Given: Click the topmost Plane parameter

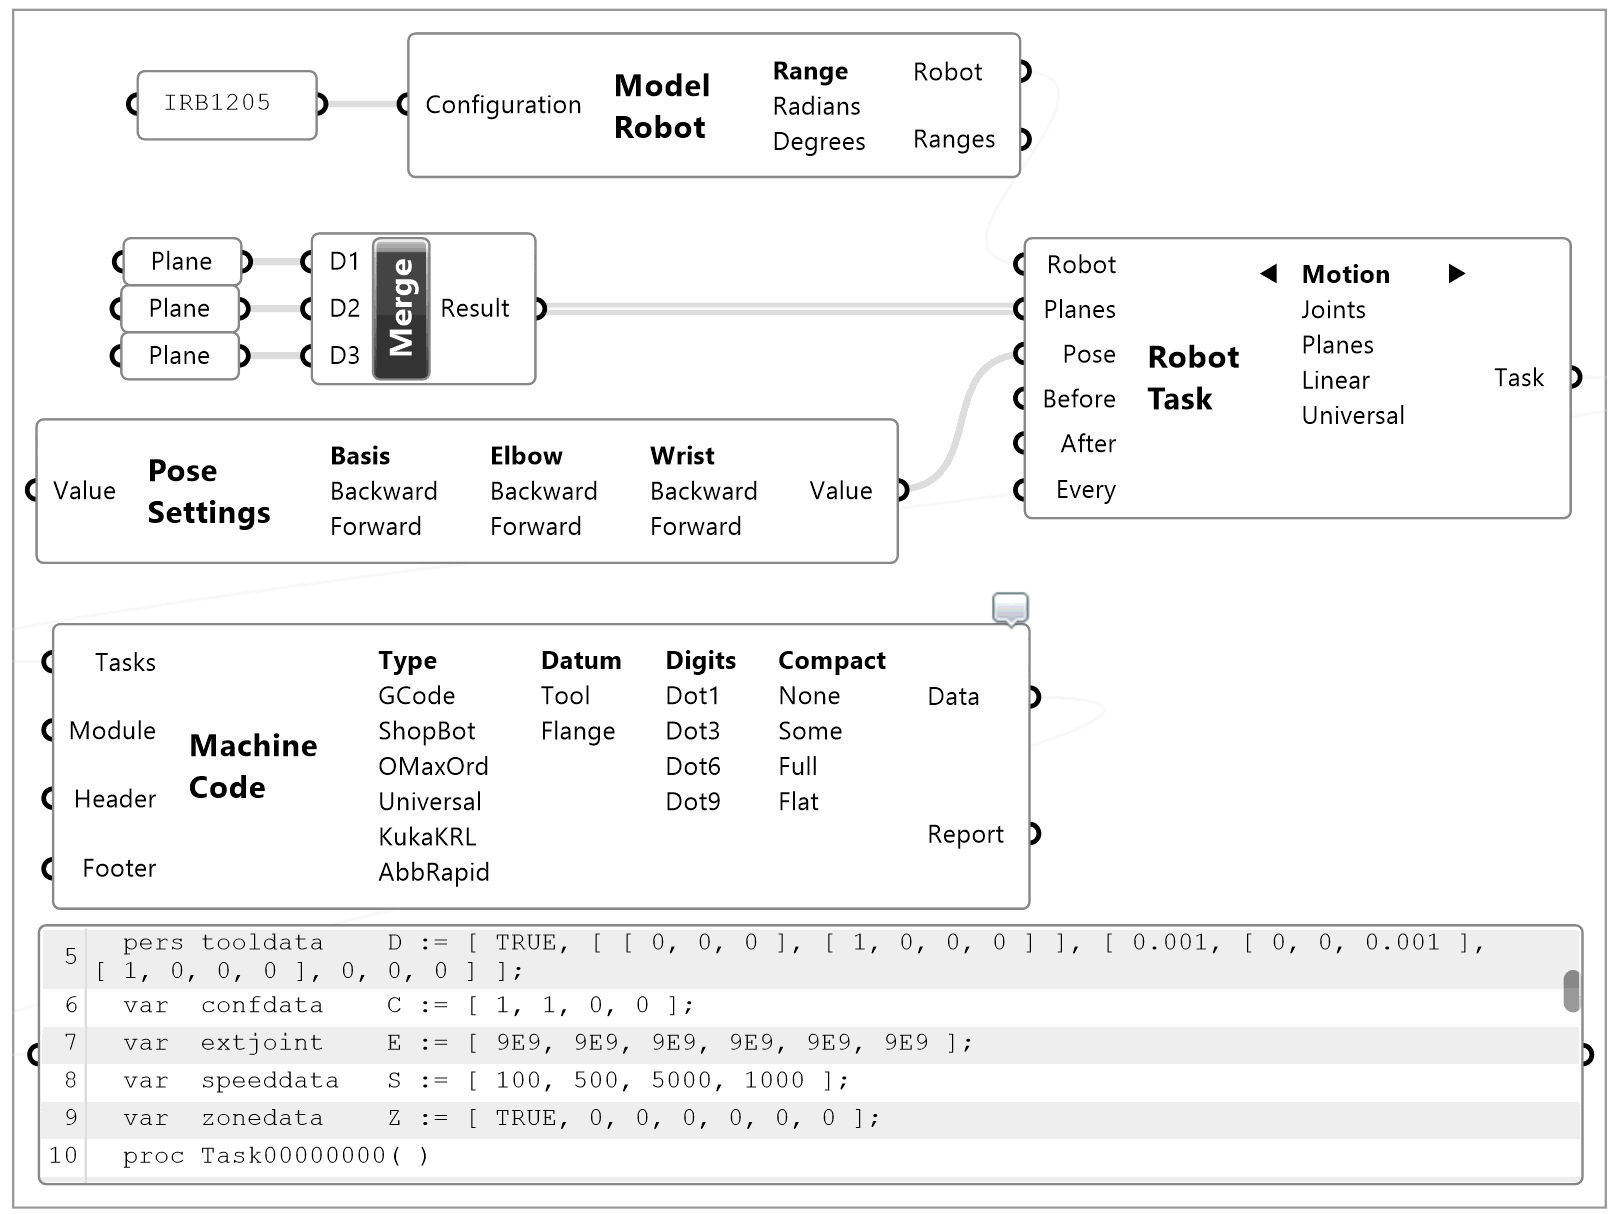Looking at the screenshot, I should (181, 260).
